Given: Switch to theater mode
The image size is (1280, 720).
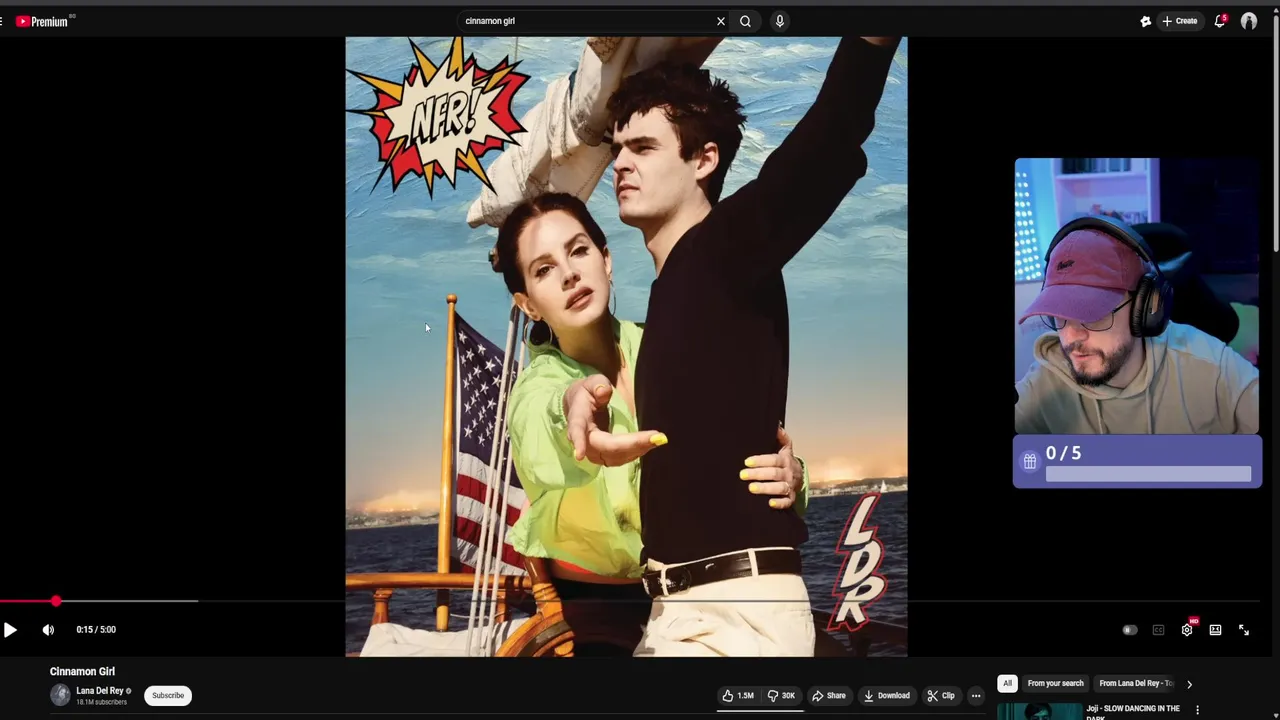Looking at the screenshot, I should pyautogui.click(x=1215, y=630).
